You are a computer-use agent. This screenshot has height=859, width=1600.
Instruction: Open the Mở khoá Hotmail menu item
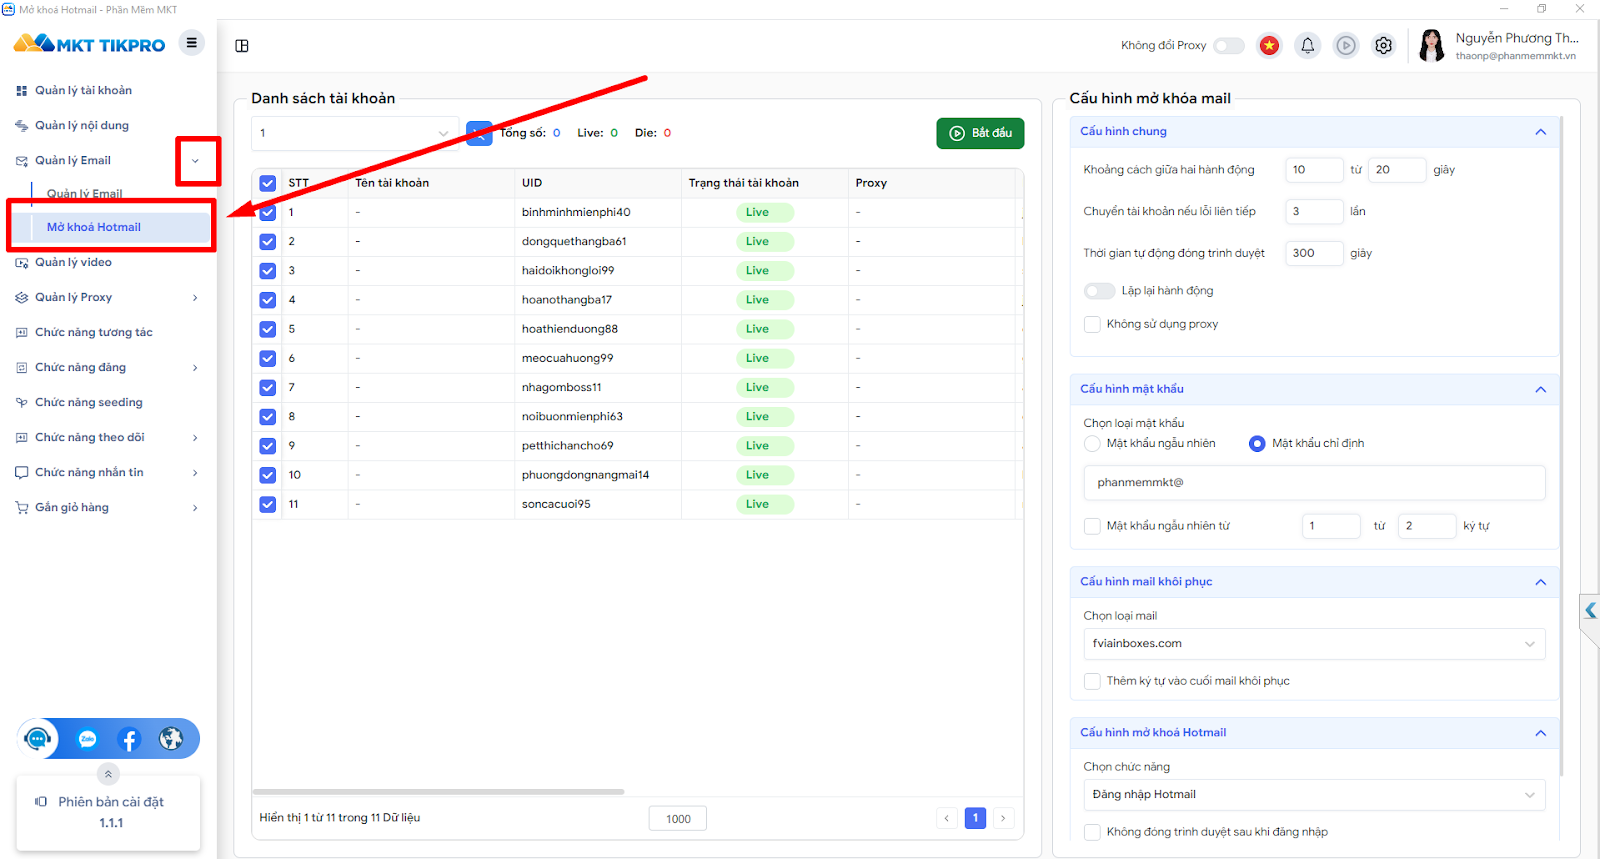[x=110, y=227]
